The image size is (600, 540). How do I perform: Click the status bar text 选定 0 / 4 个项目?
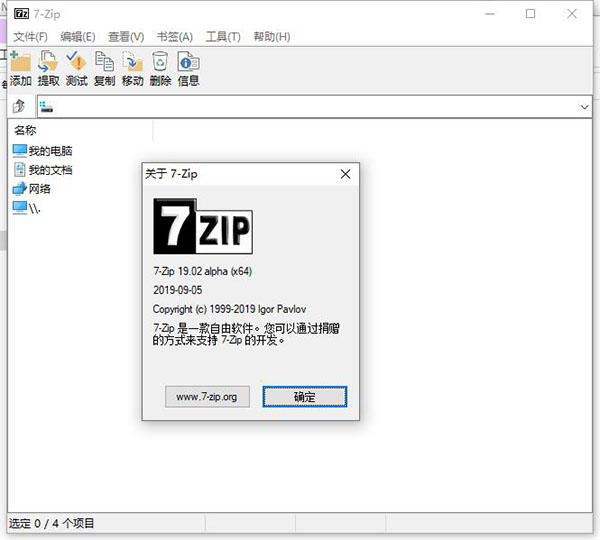(x=51, y=523)
